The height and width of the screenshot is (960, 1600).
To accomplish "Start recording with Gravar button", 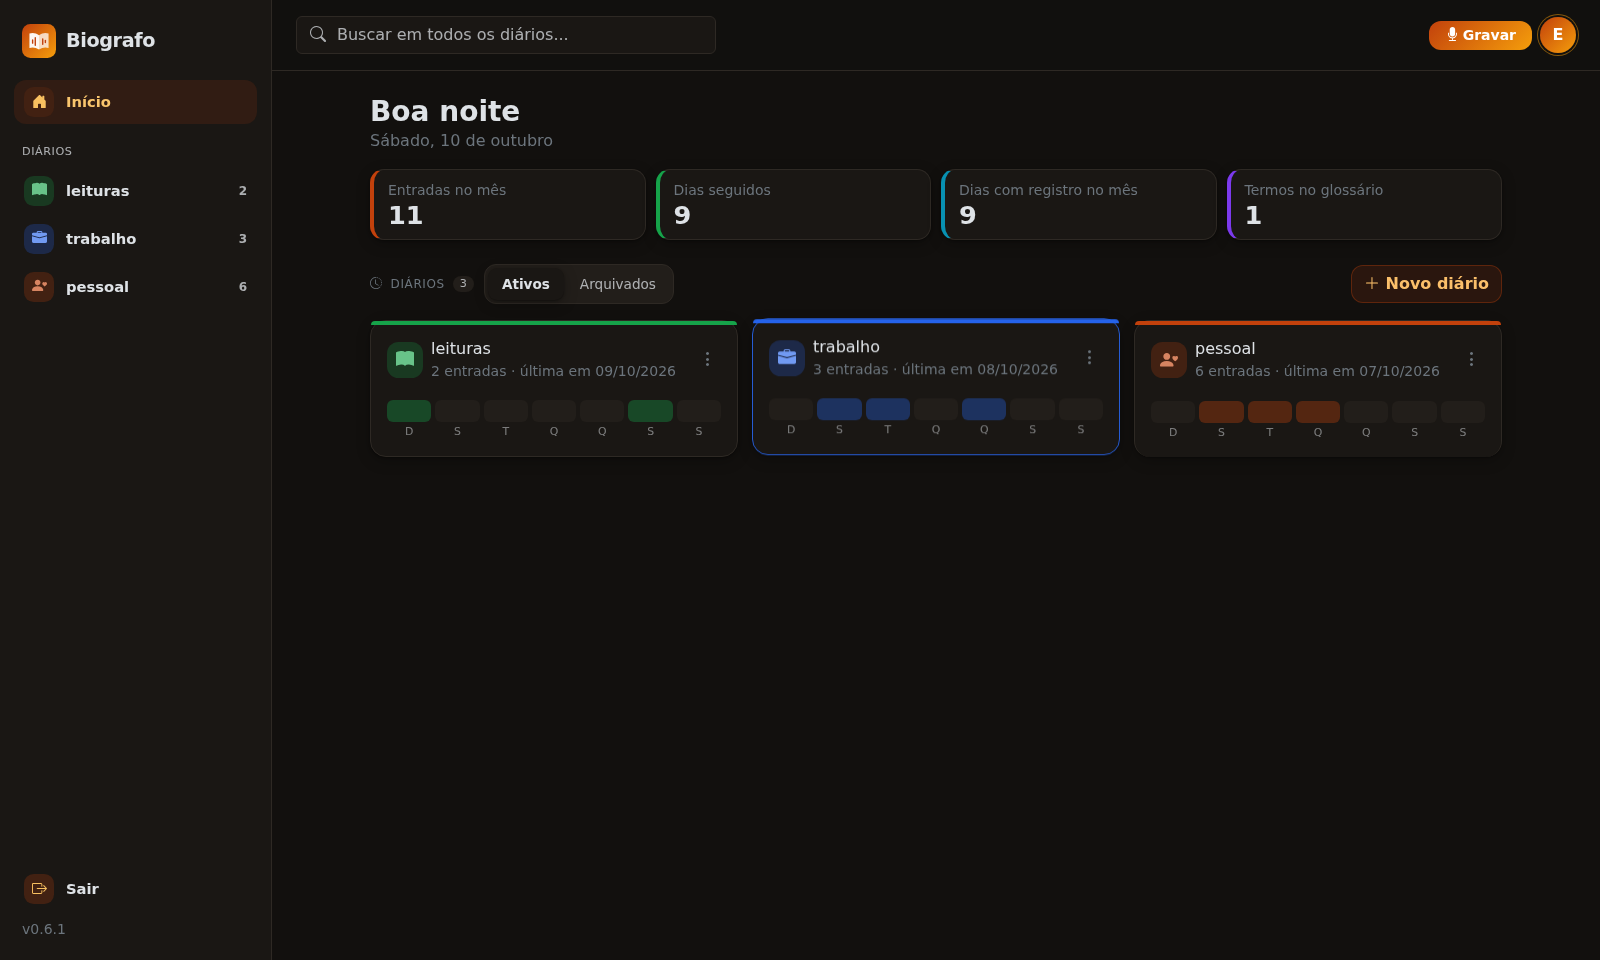I will coord(1480,35).
